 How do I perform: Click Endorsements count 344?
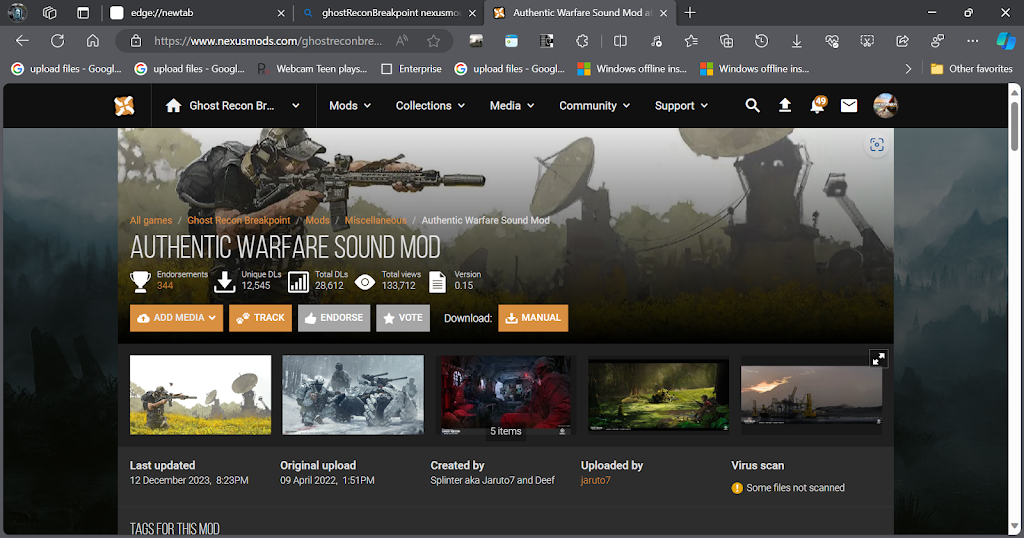tap(165, 285)
